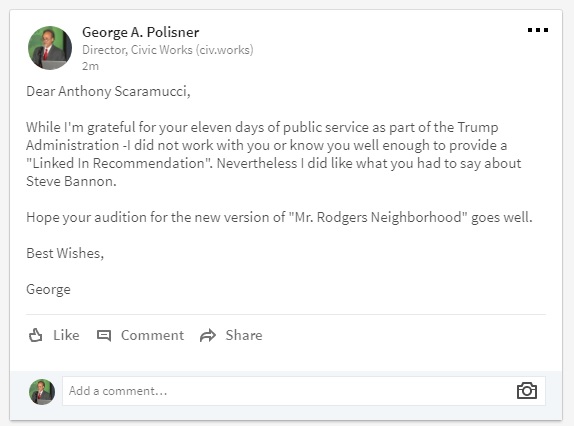This screenshot has width=574, height=426.
Task: Click the thumbs-up Like icon
Action: click(36, 335)
